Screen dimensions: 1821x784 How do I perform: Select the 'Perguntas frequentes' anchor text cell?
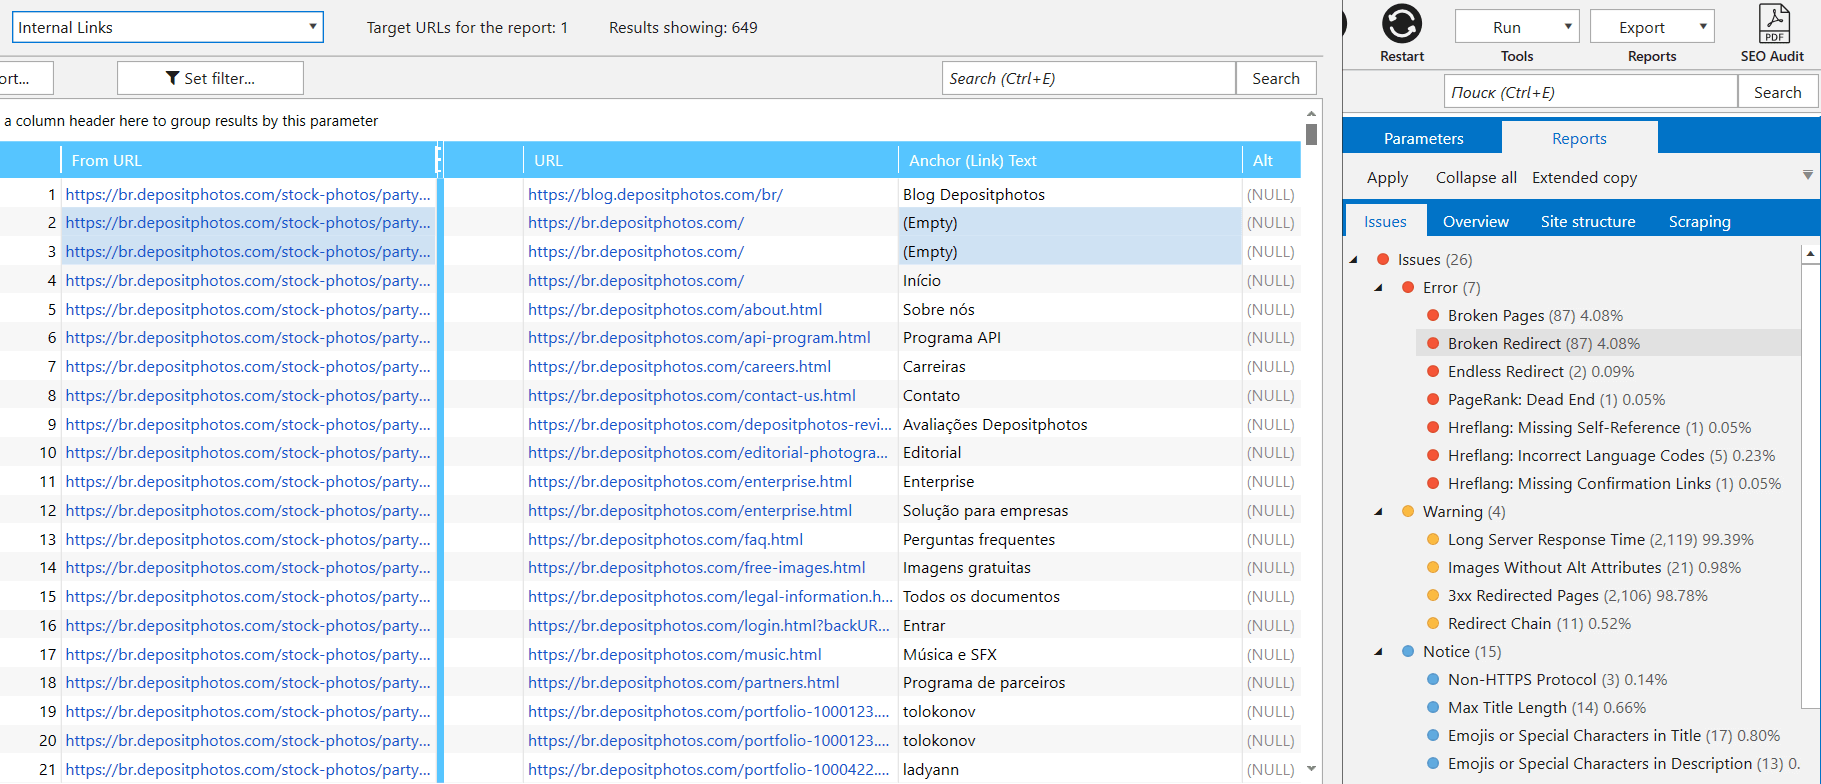pos(1069,539)
